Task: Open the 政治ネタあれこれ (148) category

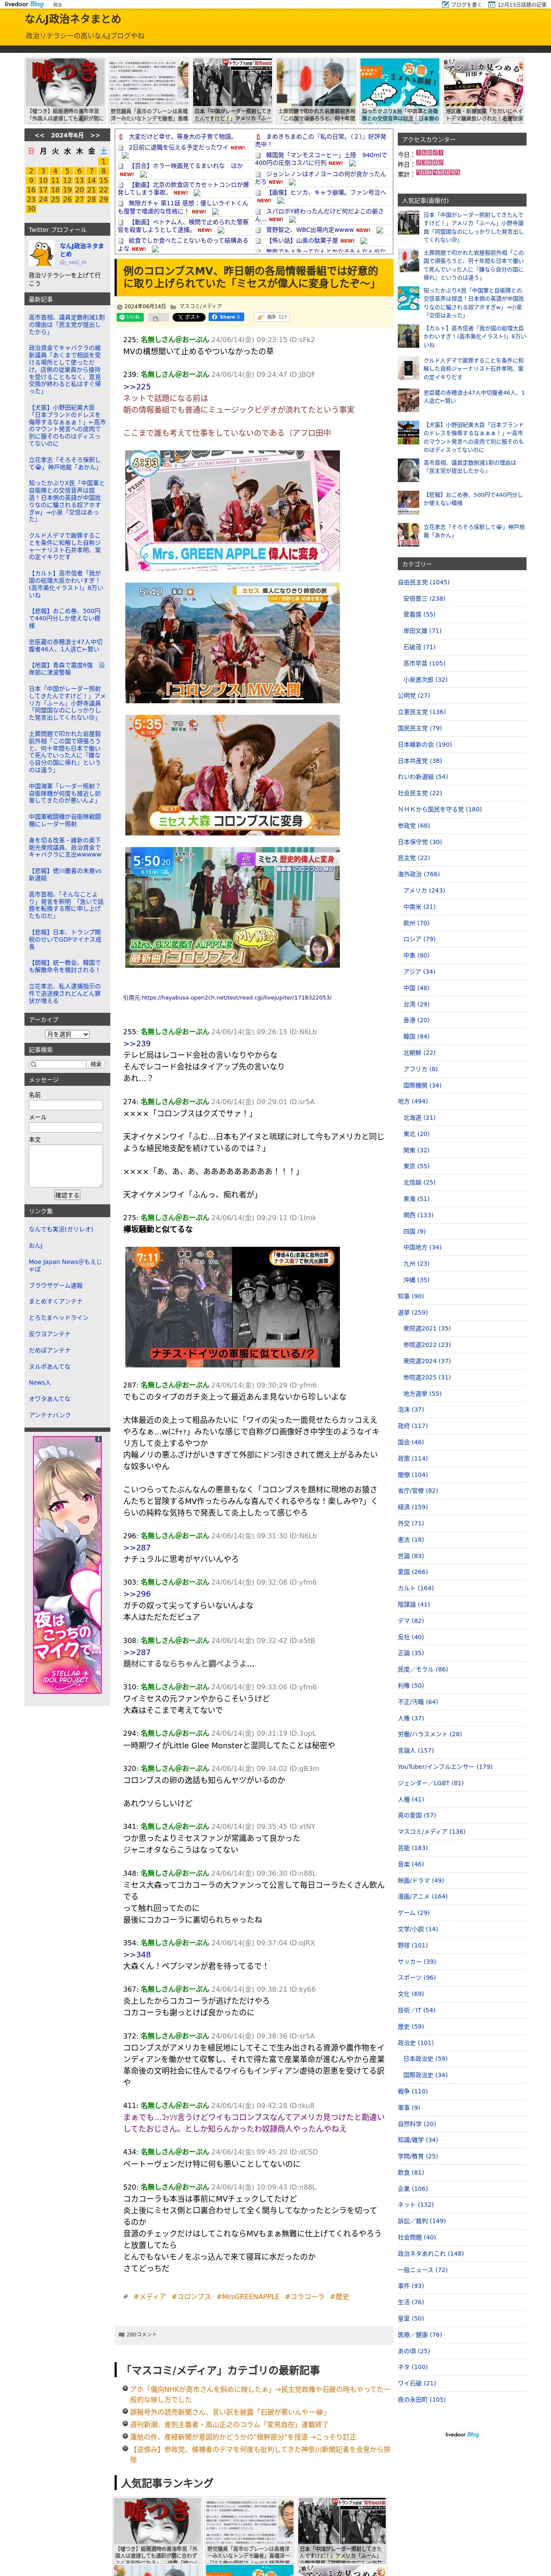Action: point(431,2253)
